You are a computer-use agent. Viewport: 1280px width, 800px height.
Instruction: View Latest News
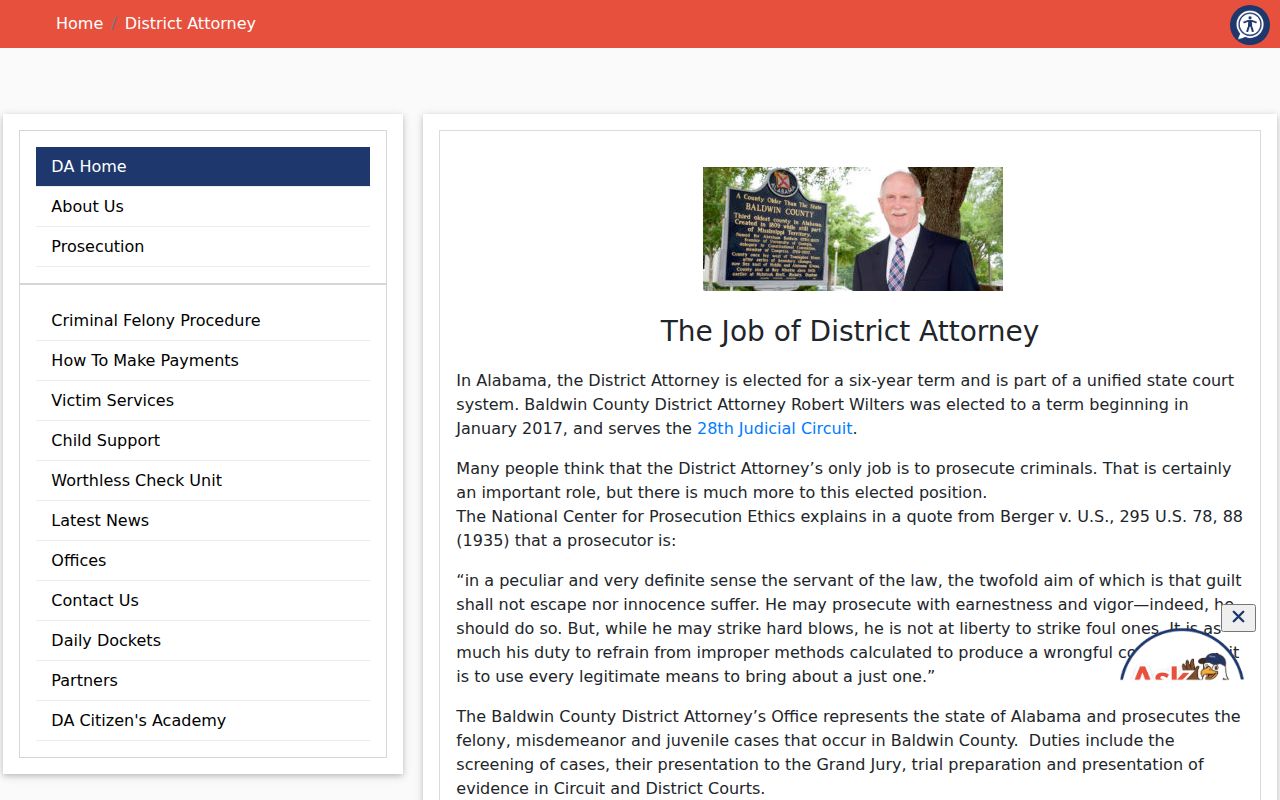click(203, 520)
